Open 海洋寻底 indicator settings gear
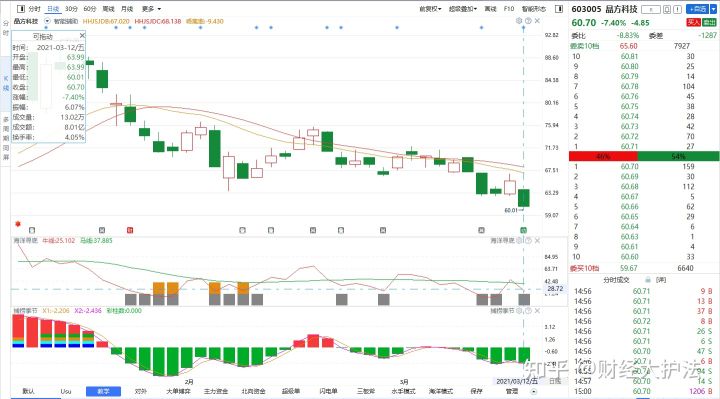This screenshot has height=399, width=720. click(x=519, y=240)
